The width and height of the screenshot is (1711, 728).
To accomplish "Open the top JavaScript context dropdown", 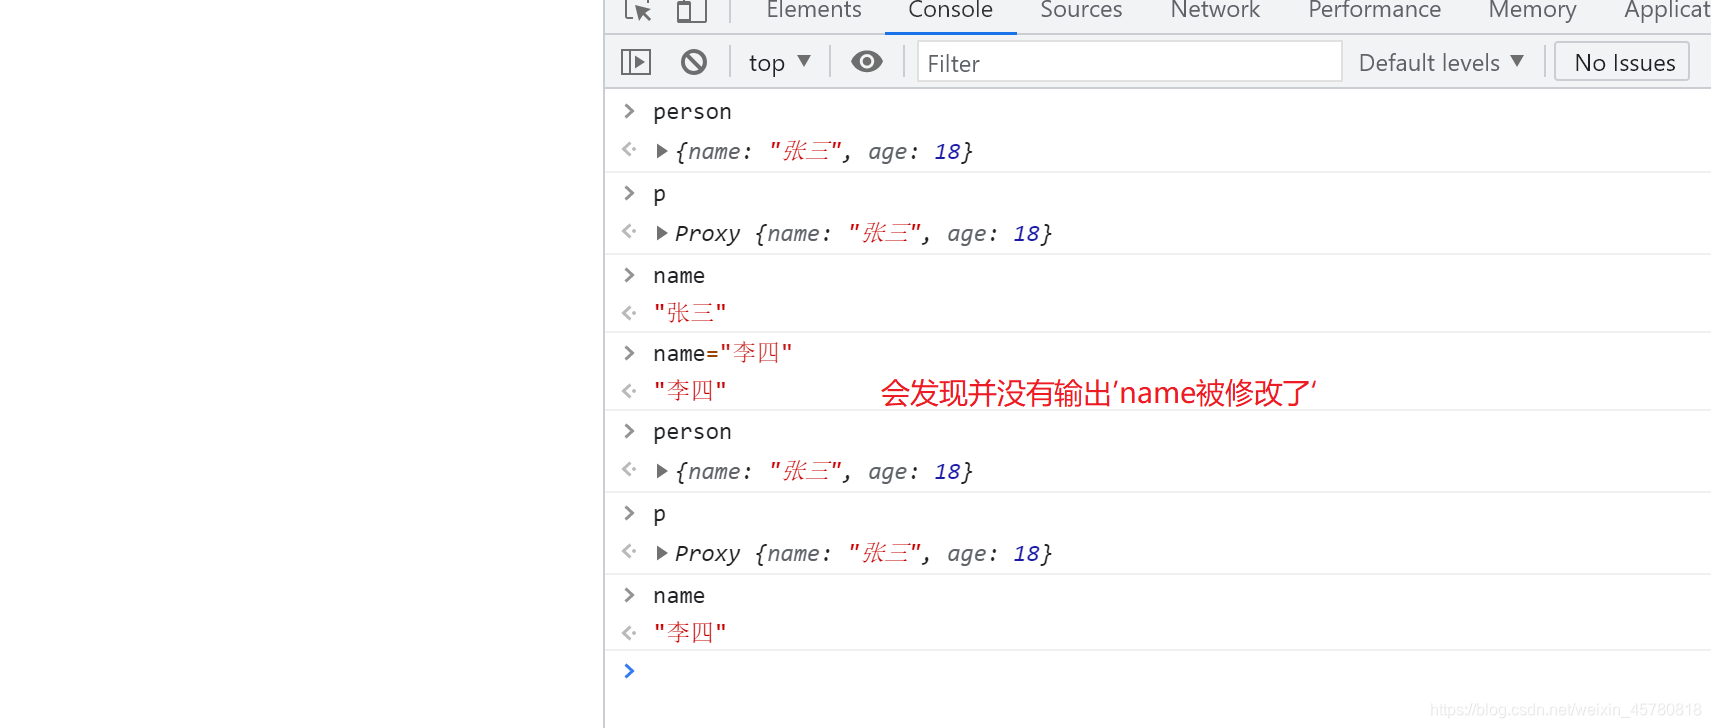I will pyautogui.click(x=779, y=63).
